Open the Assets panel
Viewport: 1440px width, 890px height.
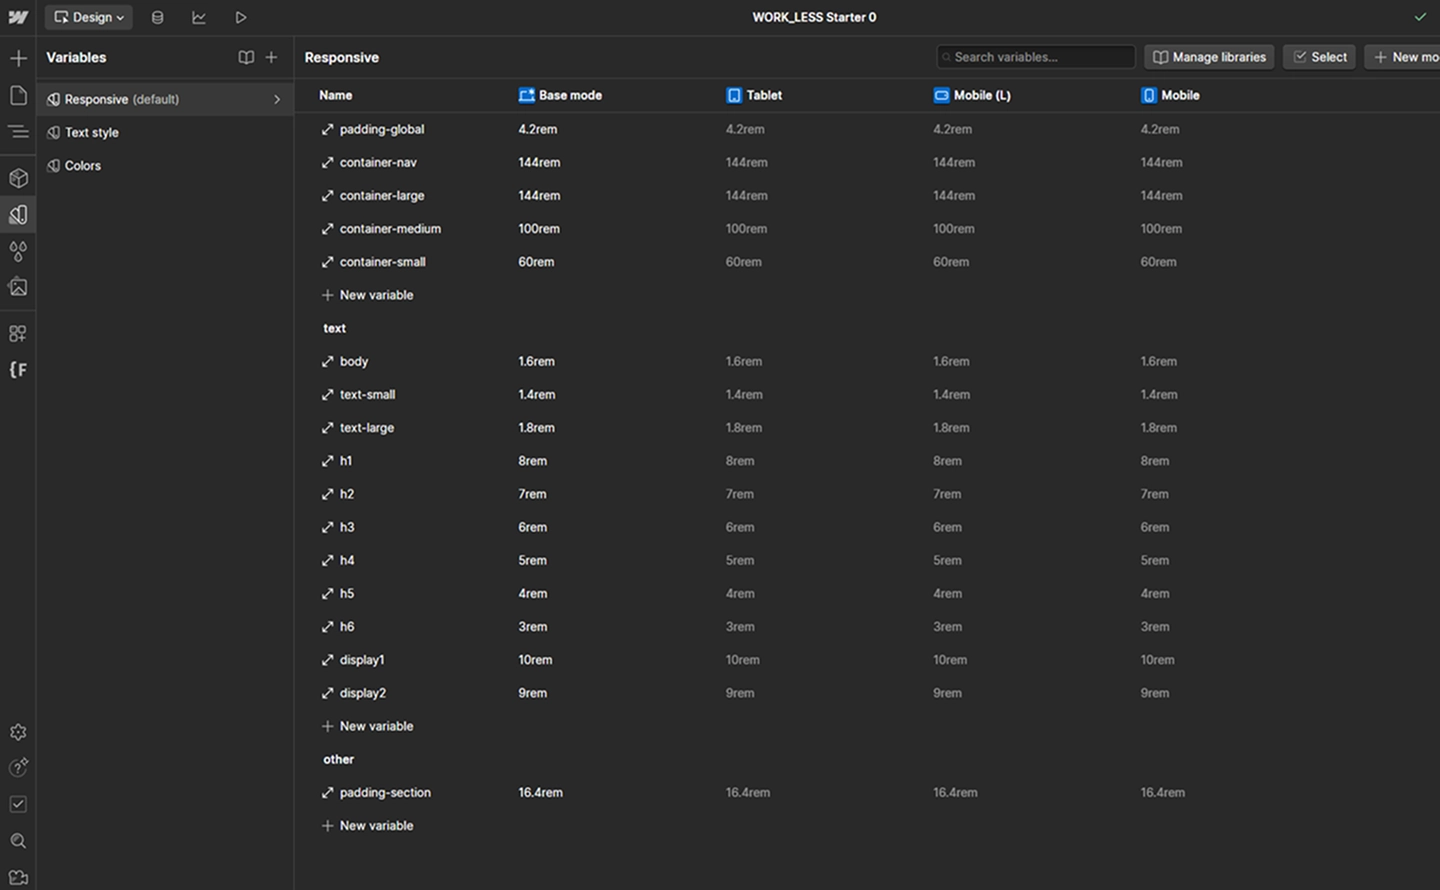tap(18, 287)
